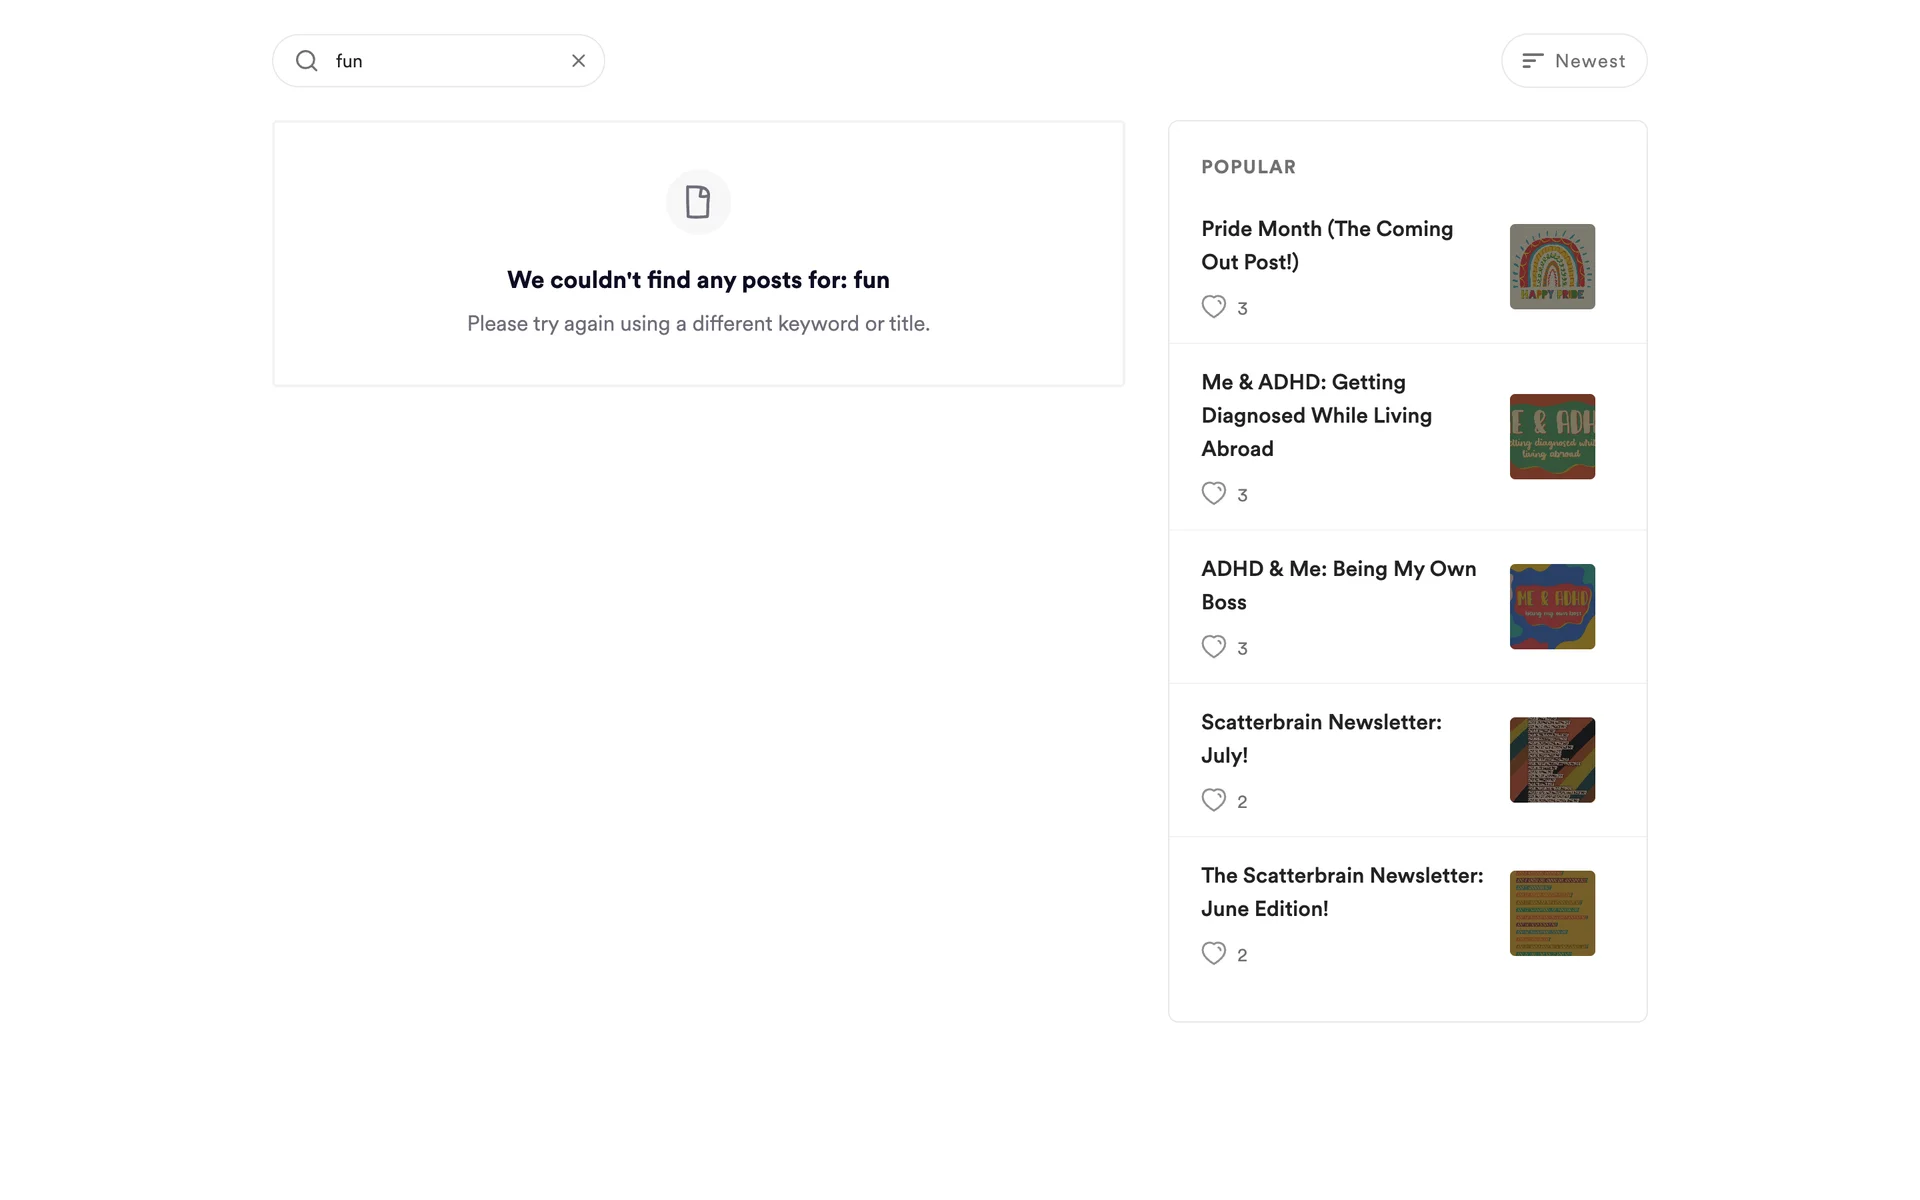Click the red-green Me & ADHD thumbnail
1920x1200 pixels.
[x=1552, y=437]
